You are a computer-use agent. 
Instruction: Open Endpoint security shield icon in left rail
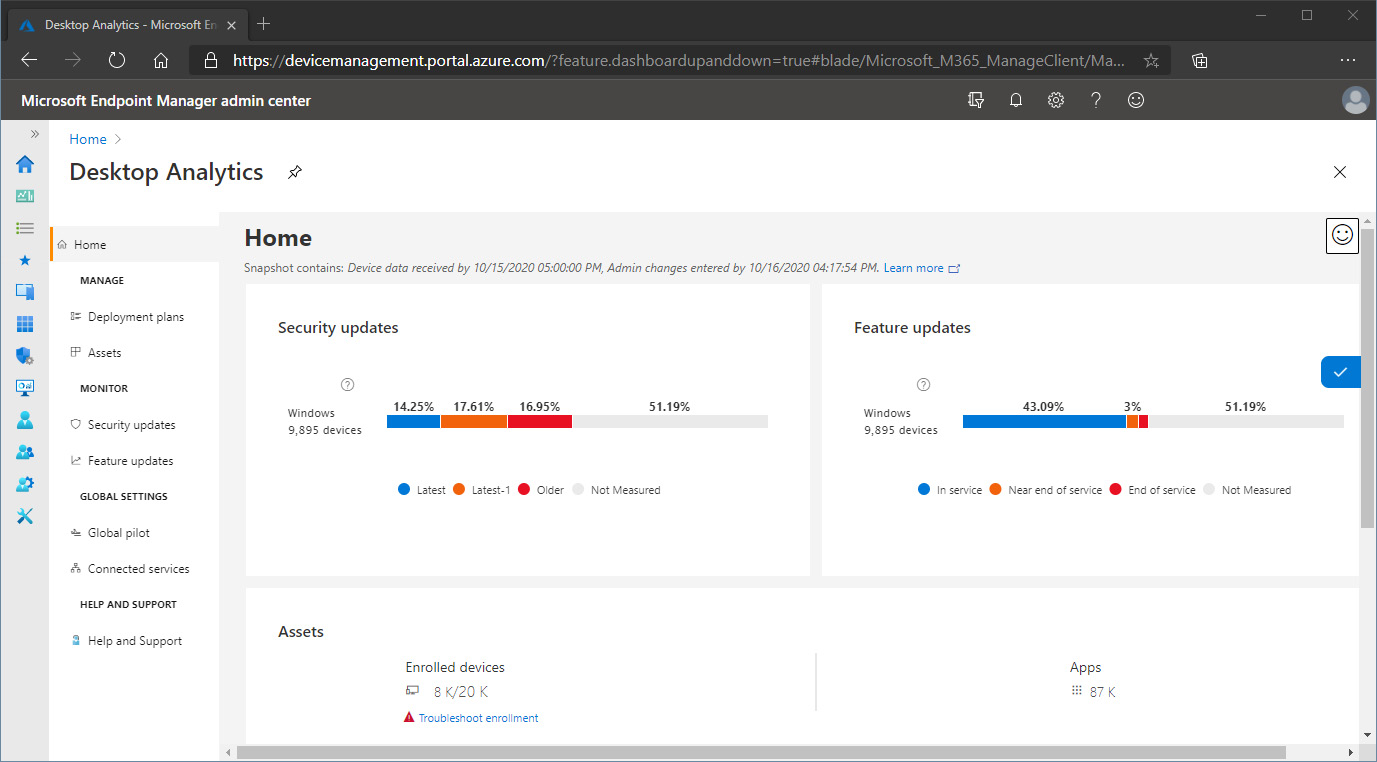tap(25, 356)
